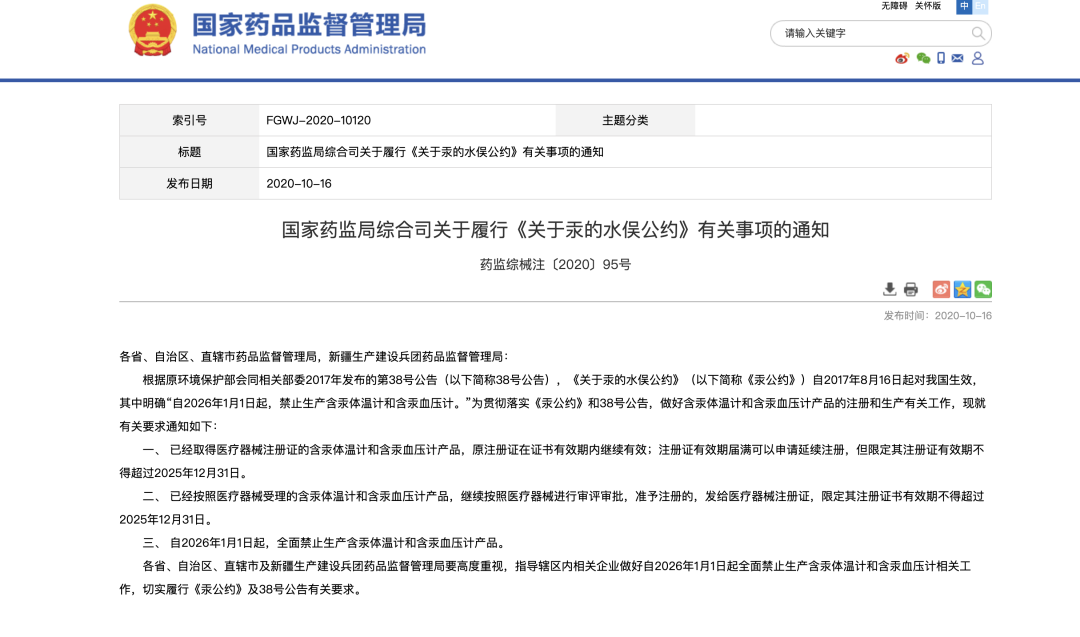Viewport: 1080px width, 637px height.
Task: Share article to QQ Zone star
Action: (962, 289)
